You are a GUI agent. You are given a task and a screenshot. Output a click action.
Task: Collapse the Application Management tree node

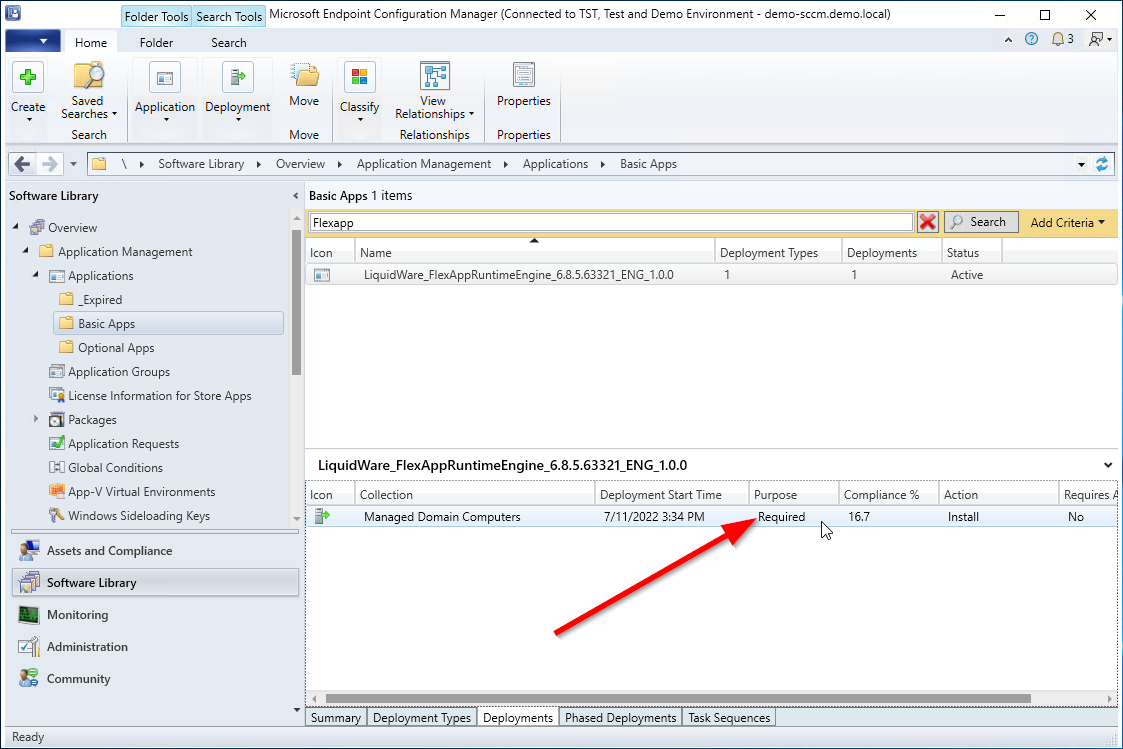[x=26, y=252]
